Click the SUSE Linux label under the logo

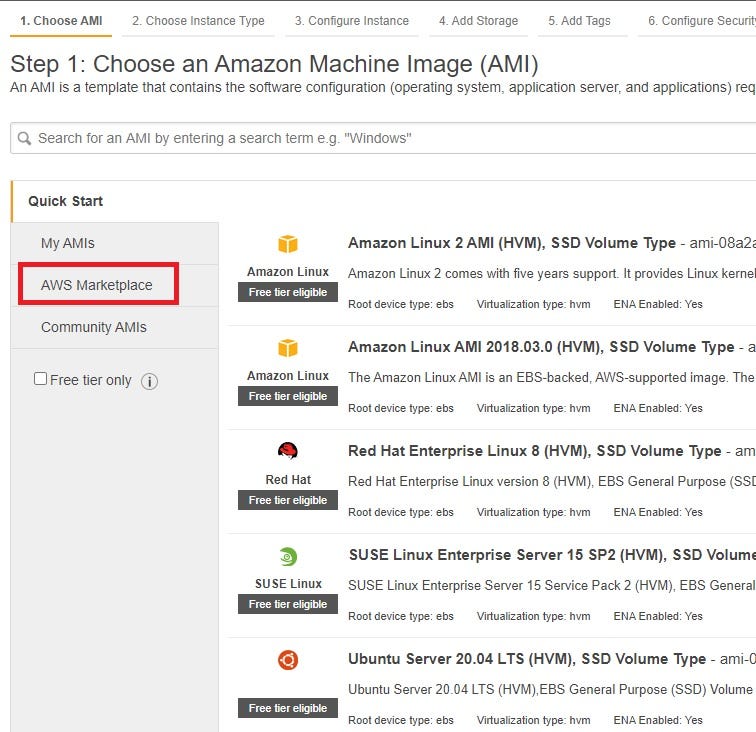(x=288, y=584)
